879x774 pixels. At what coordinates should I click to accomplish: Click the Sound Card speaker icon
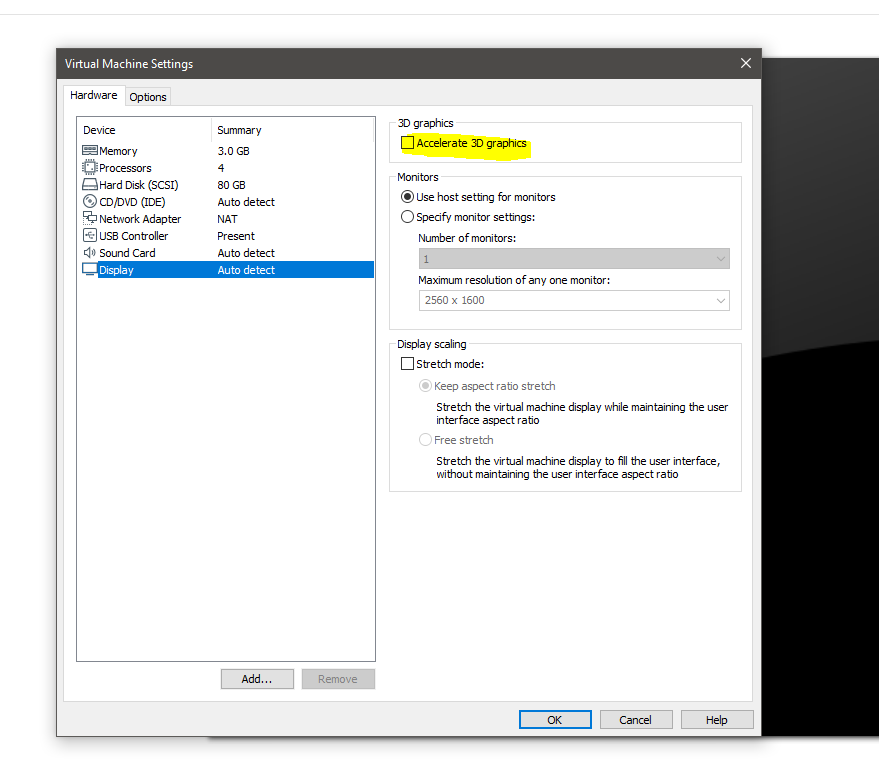coord(90,253)
